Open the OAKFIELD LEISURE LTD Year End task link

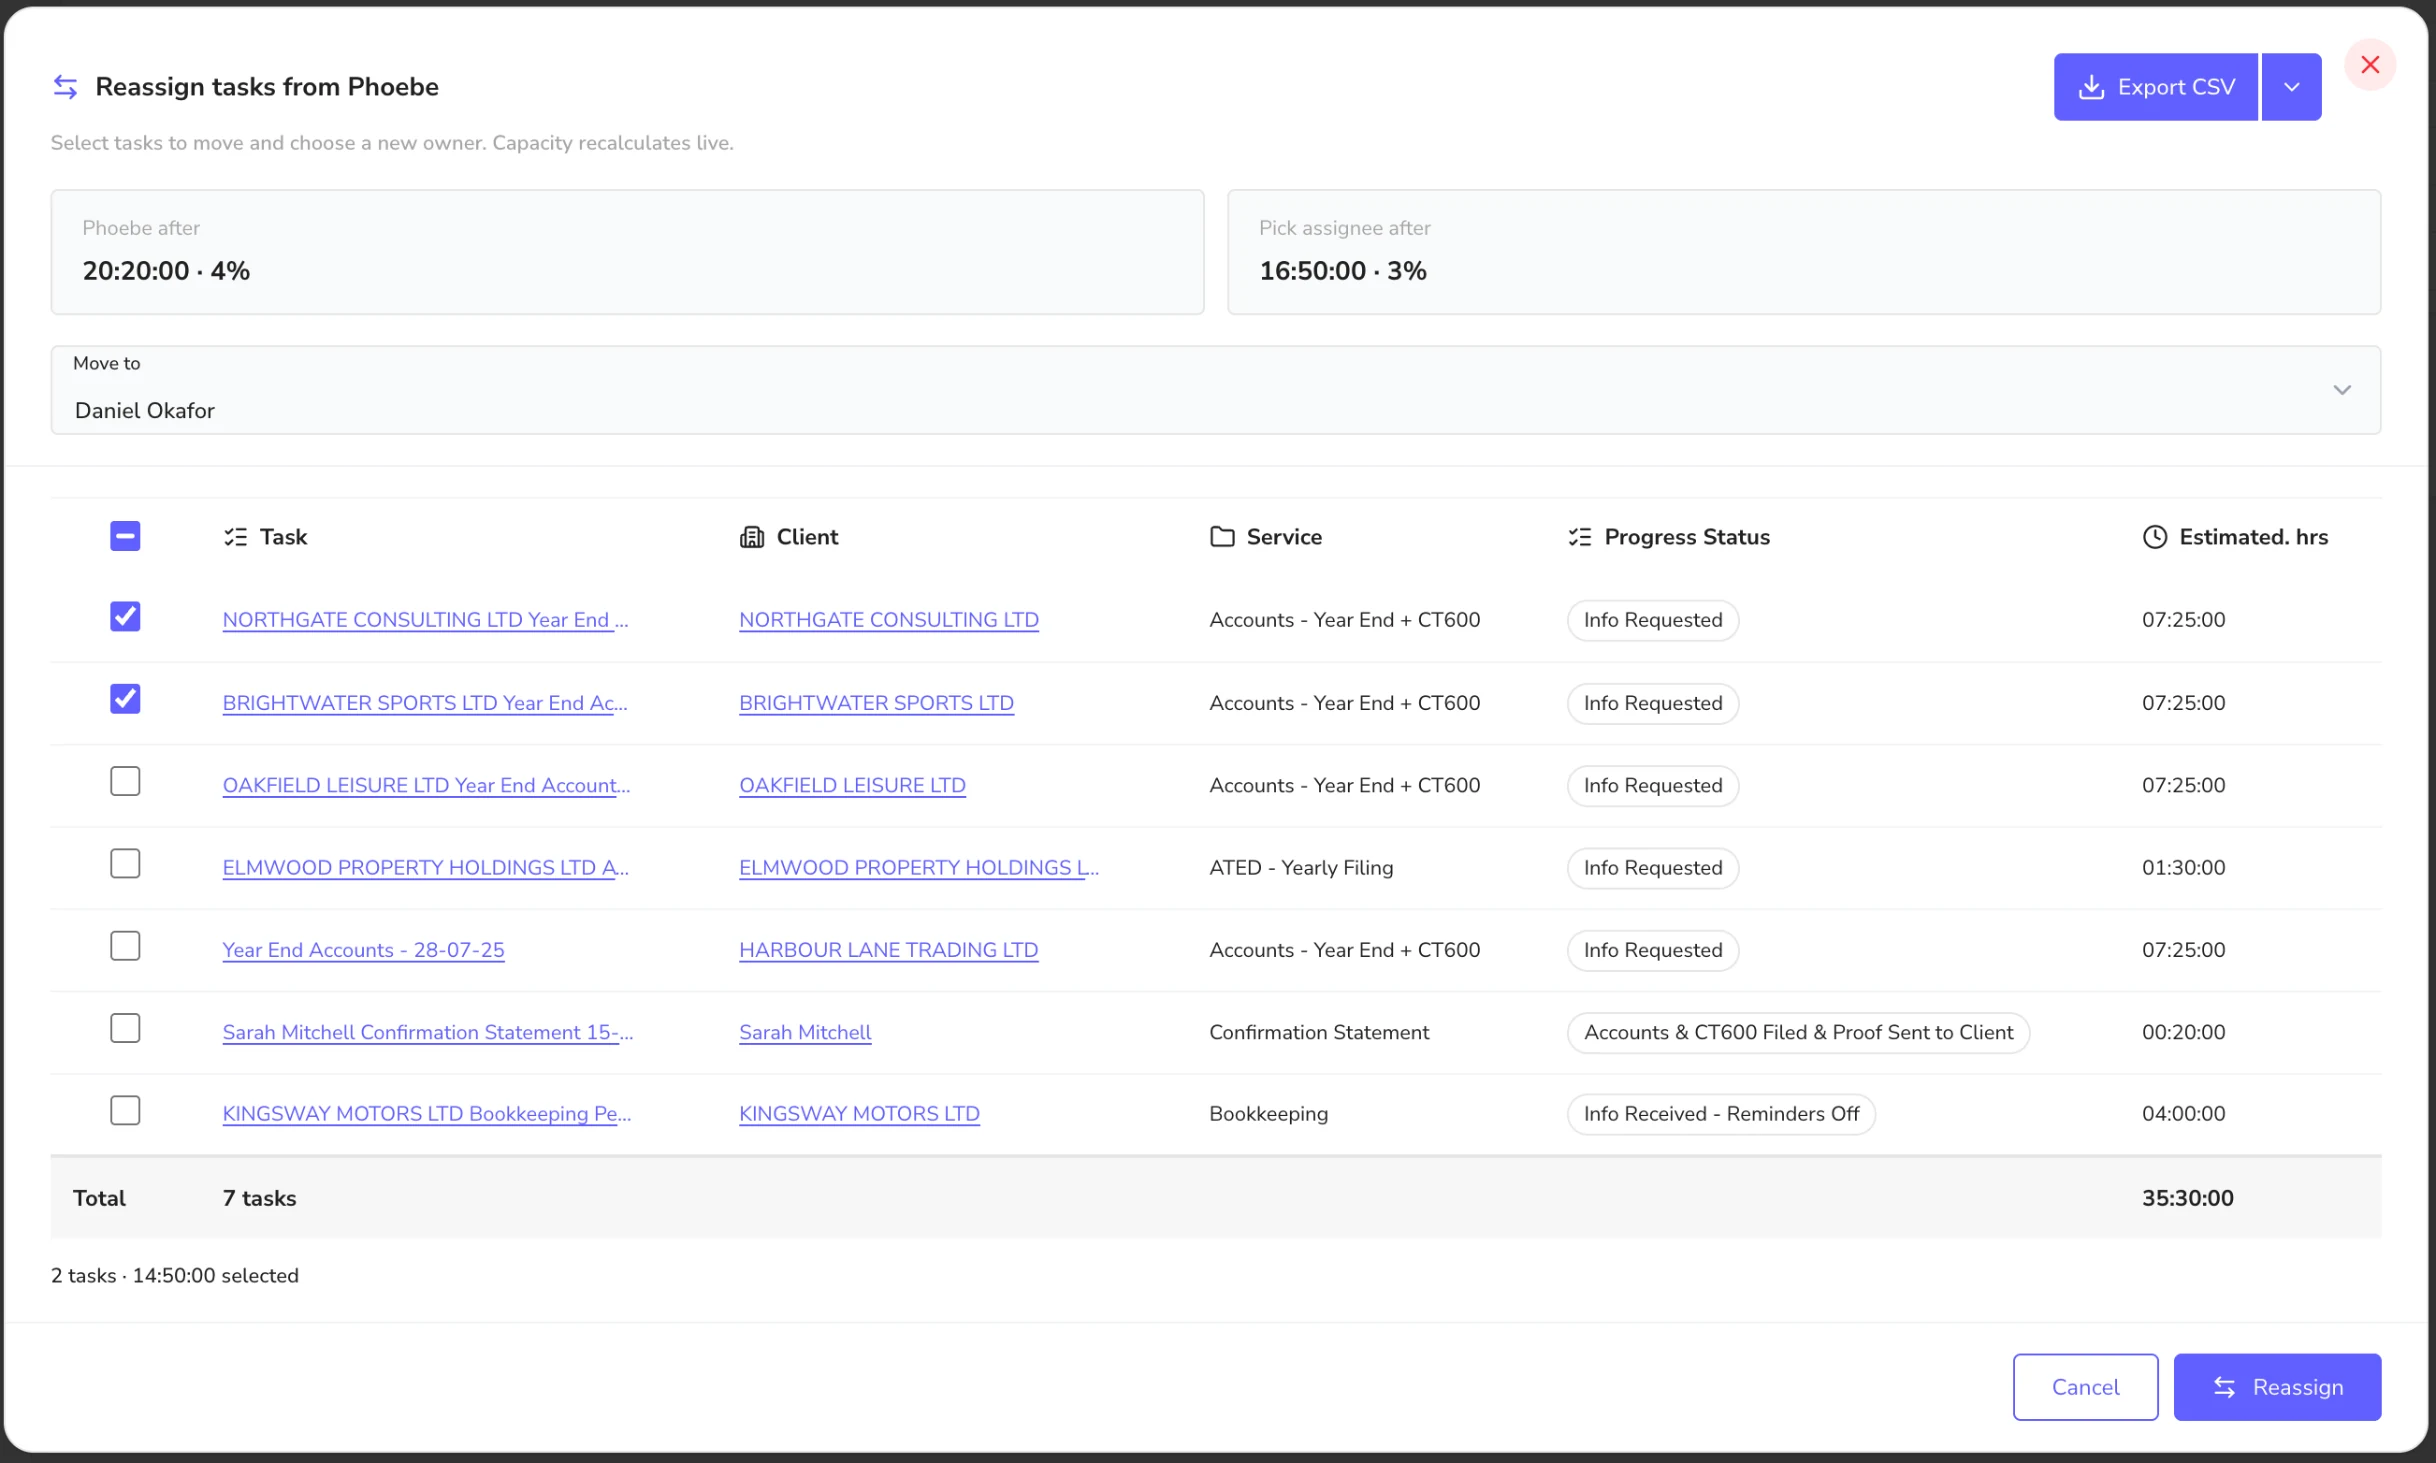[x=426, y=785]
